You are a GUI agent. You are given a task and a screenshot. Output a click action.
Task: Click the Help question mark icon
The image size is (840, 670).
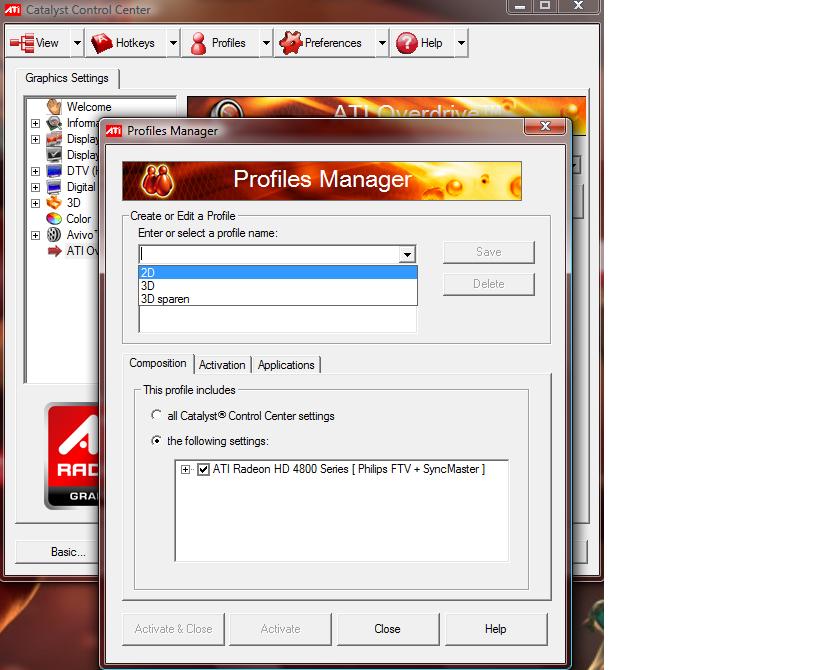(x=407, y=43)
